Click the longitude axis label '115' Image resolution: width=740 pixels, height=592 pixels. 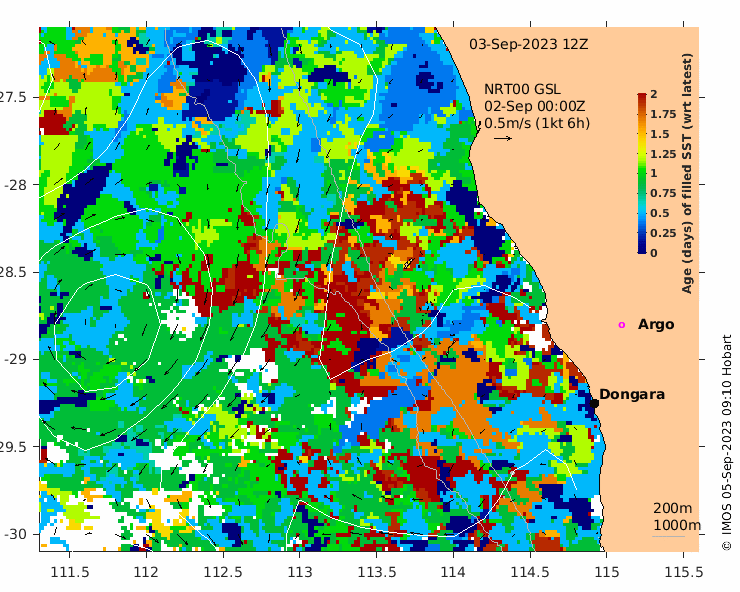click(x=607, y=572)
